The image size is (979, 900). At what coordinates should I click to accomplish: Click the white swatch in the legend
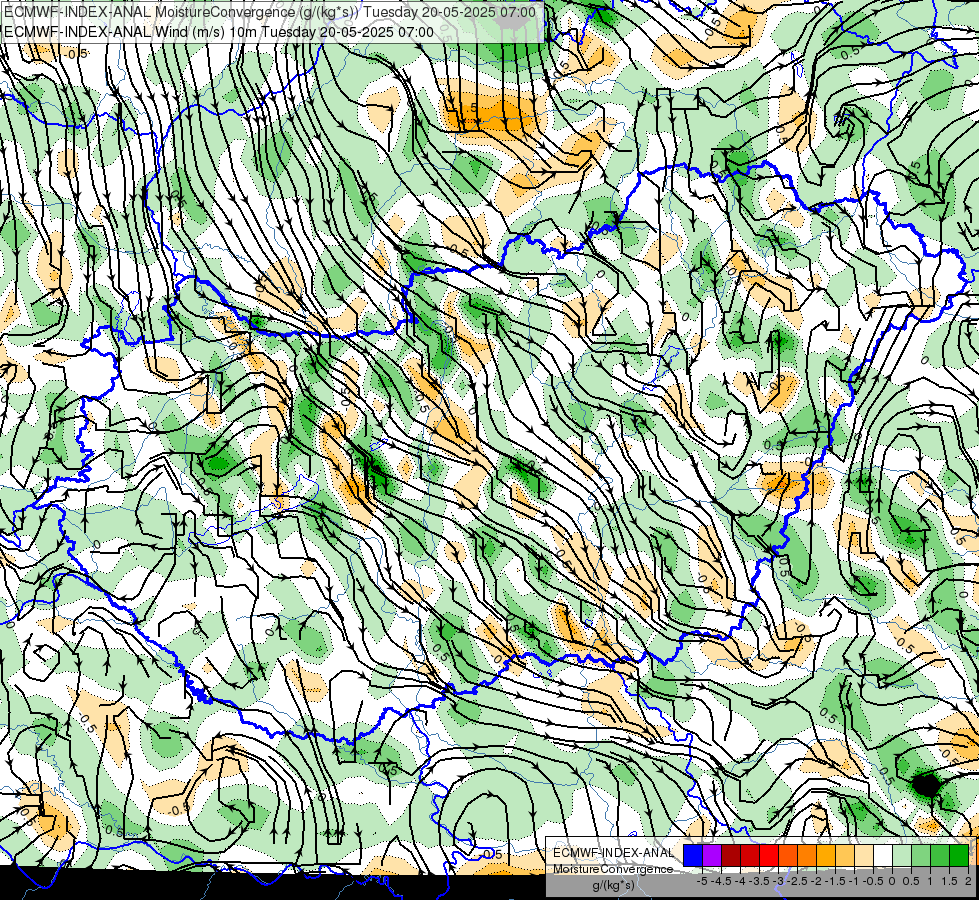pos(883,856)
